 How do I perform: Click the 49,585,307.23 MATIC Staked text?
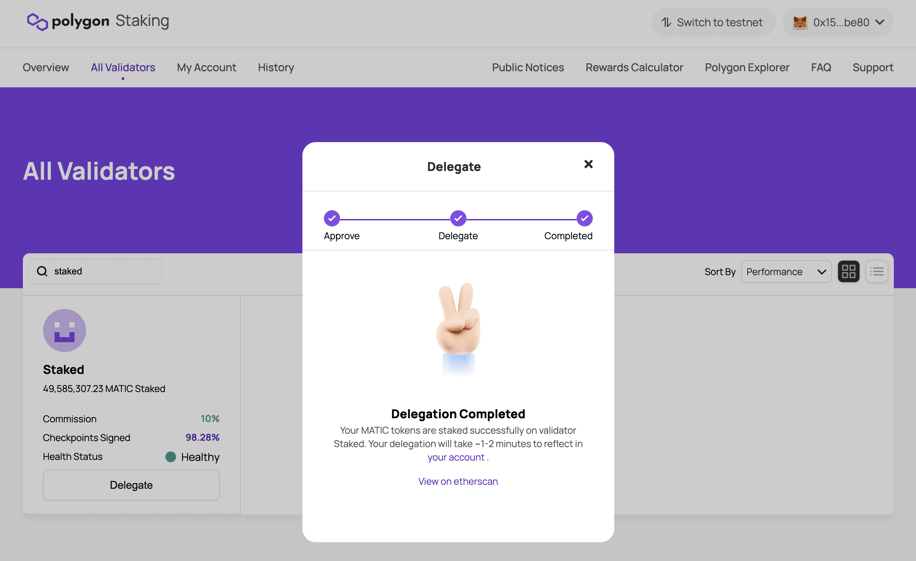click(104, 389)
